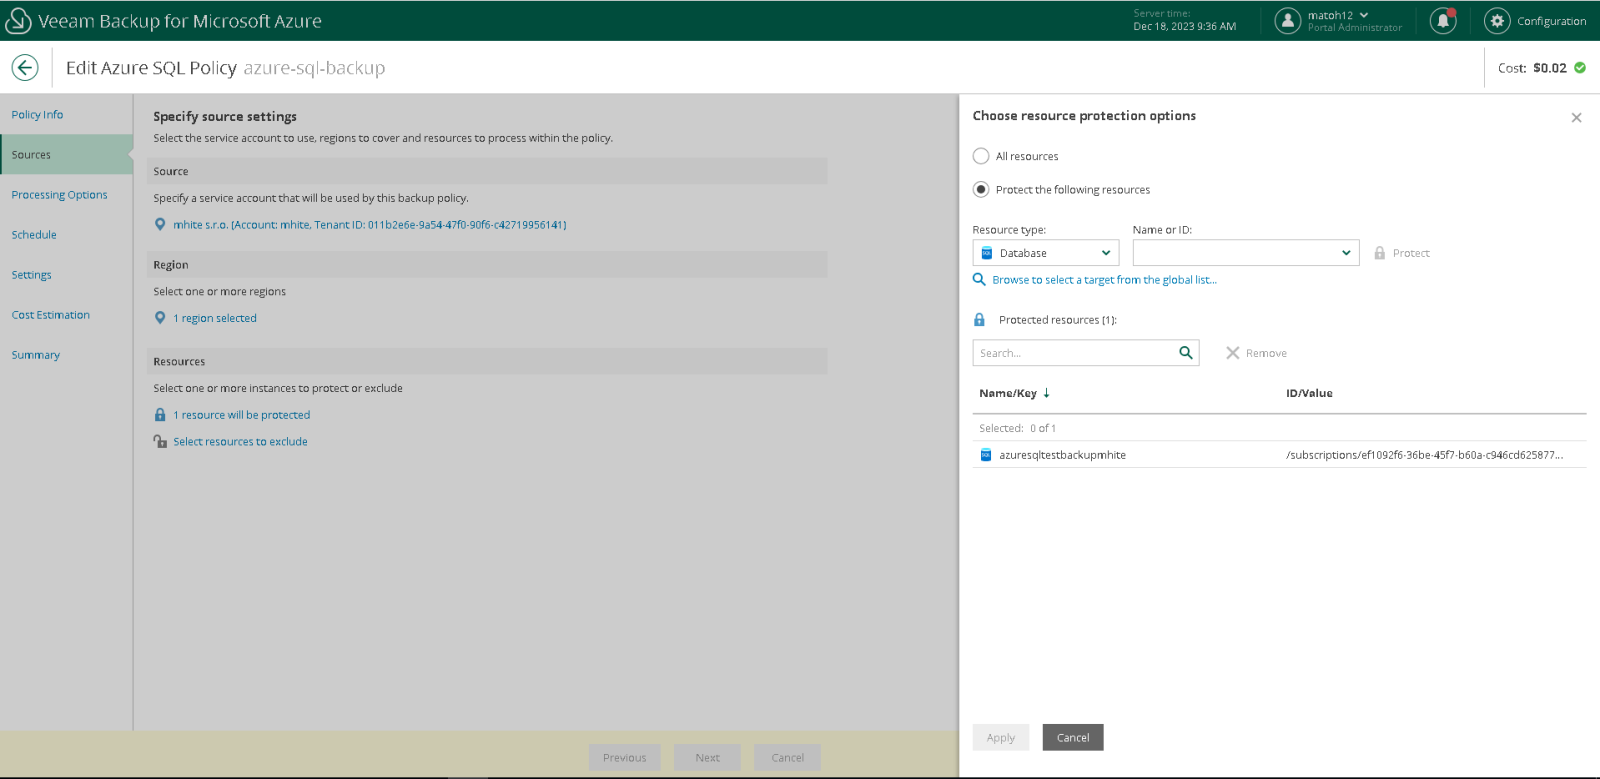Close the resource protection options panel

pyautogui.click(x=1577, y=118)
